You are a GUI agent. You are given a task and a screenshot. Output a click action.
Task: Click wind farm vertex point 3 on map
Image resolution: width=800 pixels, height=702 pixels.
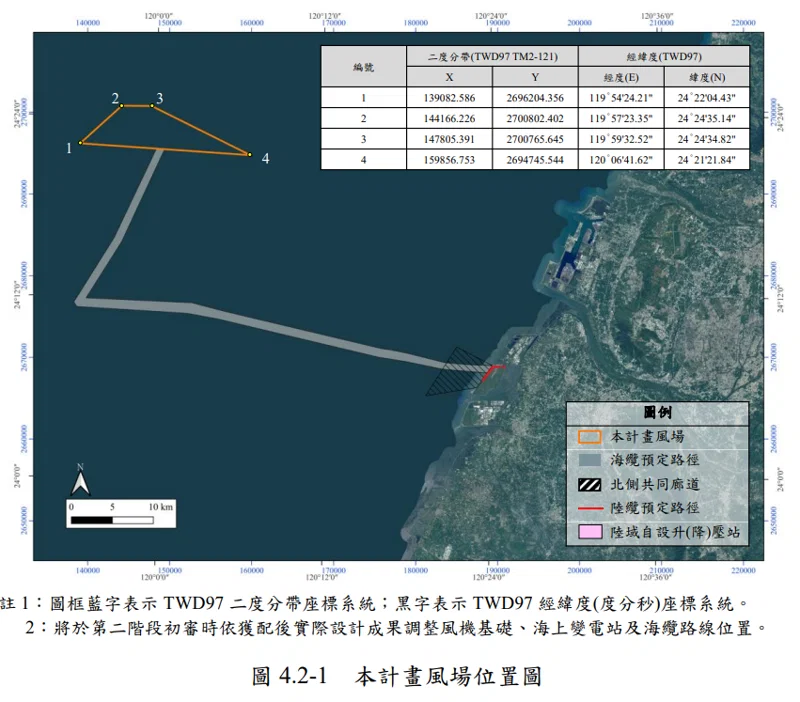point(152,106)
